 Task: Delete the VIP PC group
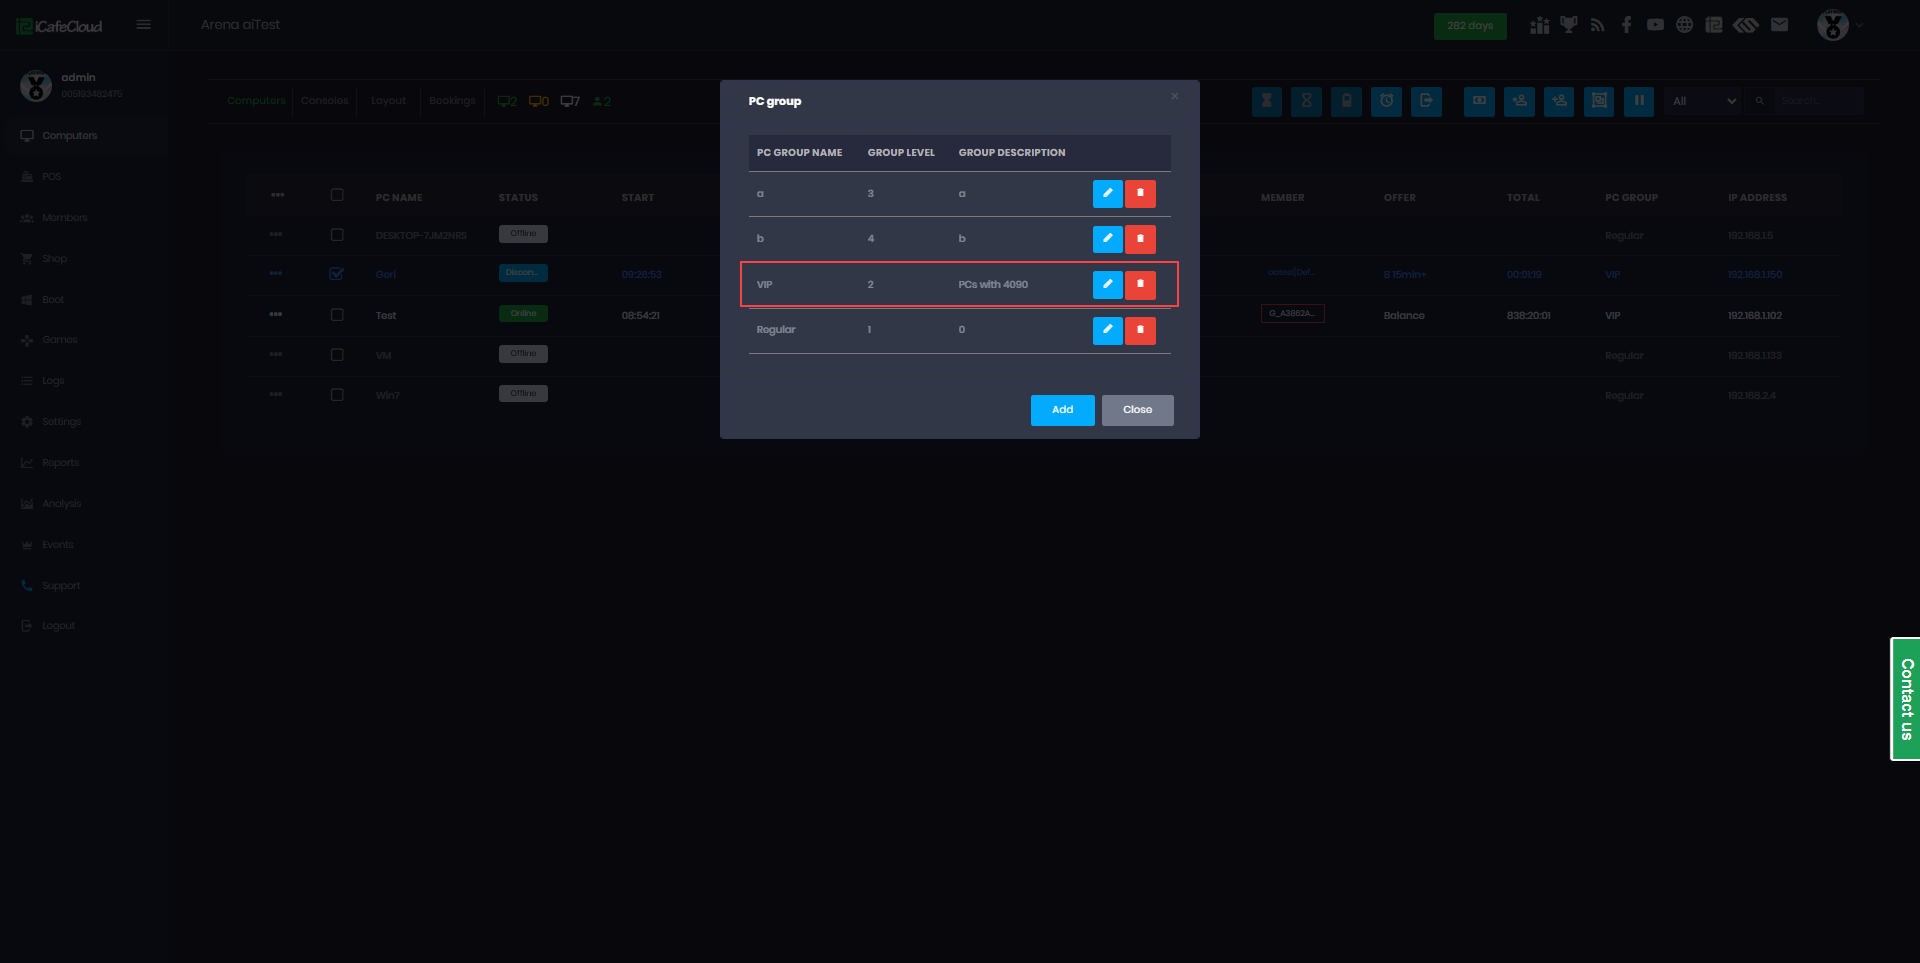tap(1140, 285)
